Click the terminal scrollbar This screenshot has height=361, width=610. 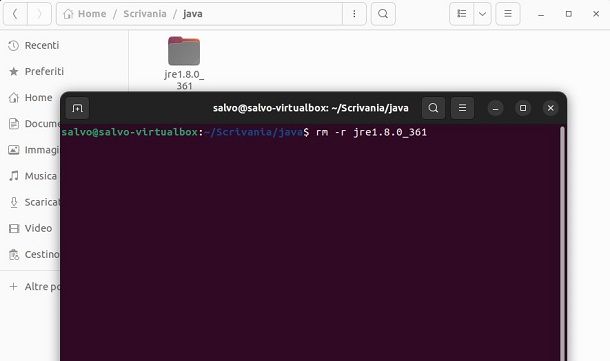[x=562, y=243]
